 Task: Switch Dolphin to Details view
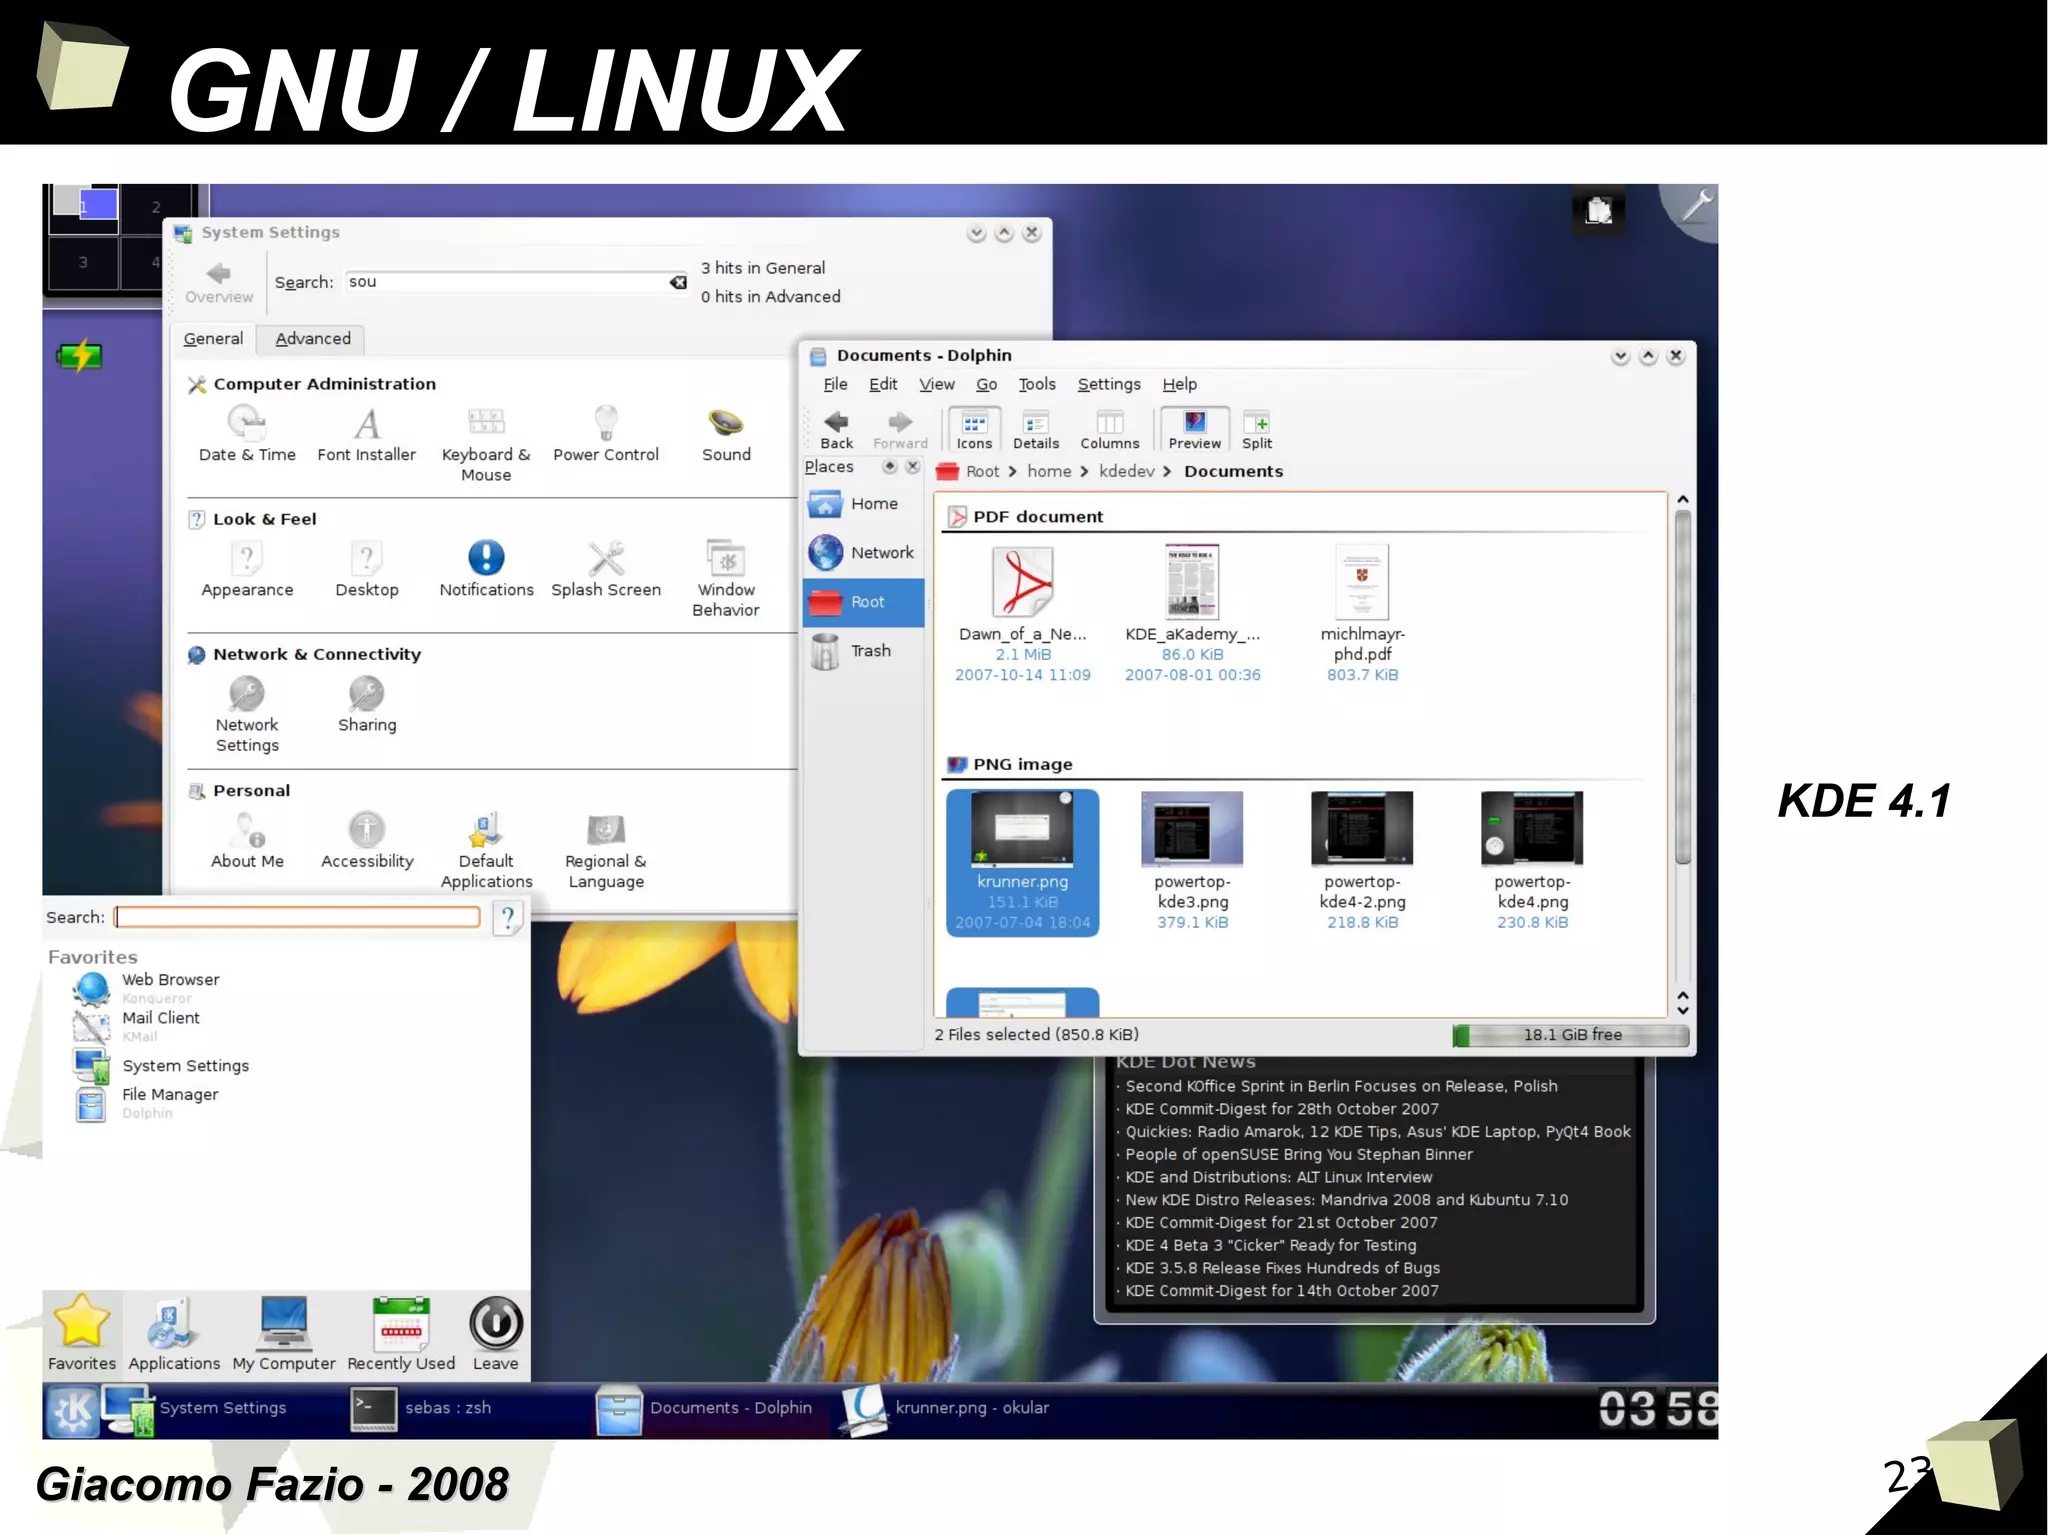(x=1036, y=429)
